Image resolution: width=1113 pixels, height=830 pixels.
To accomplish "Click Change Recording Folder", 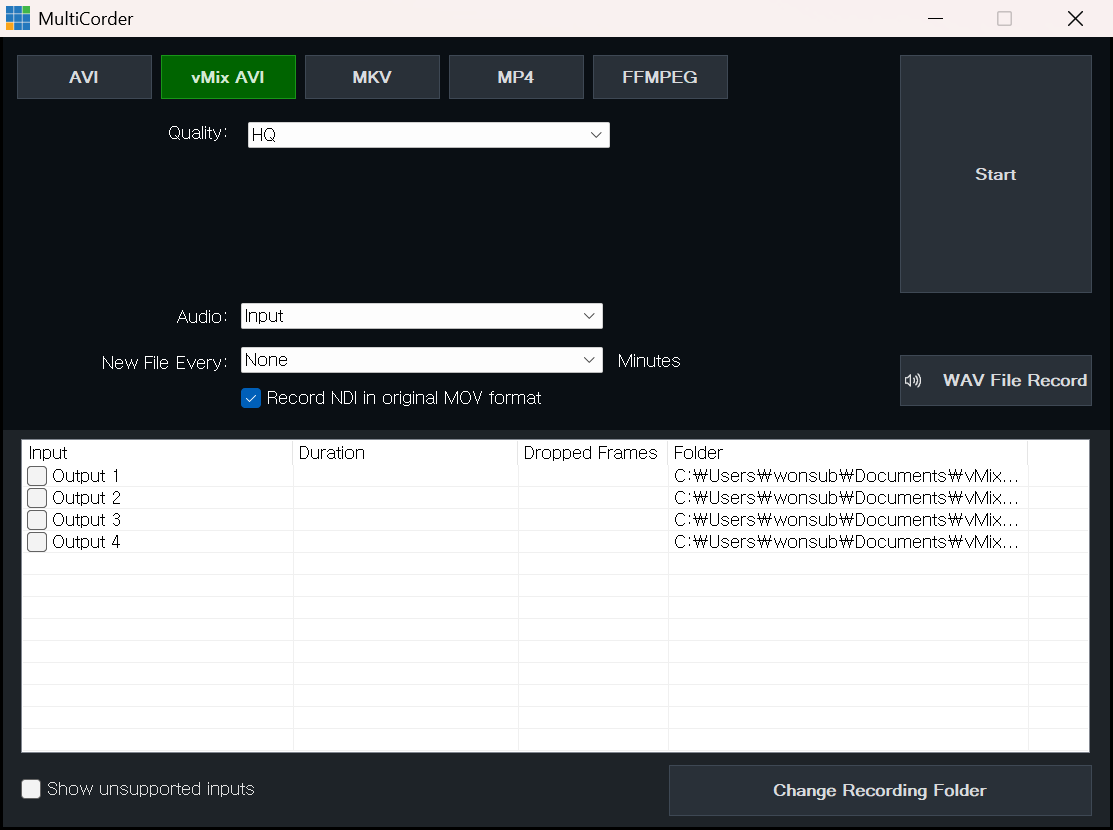I will (x=880, y=790).
